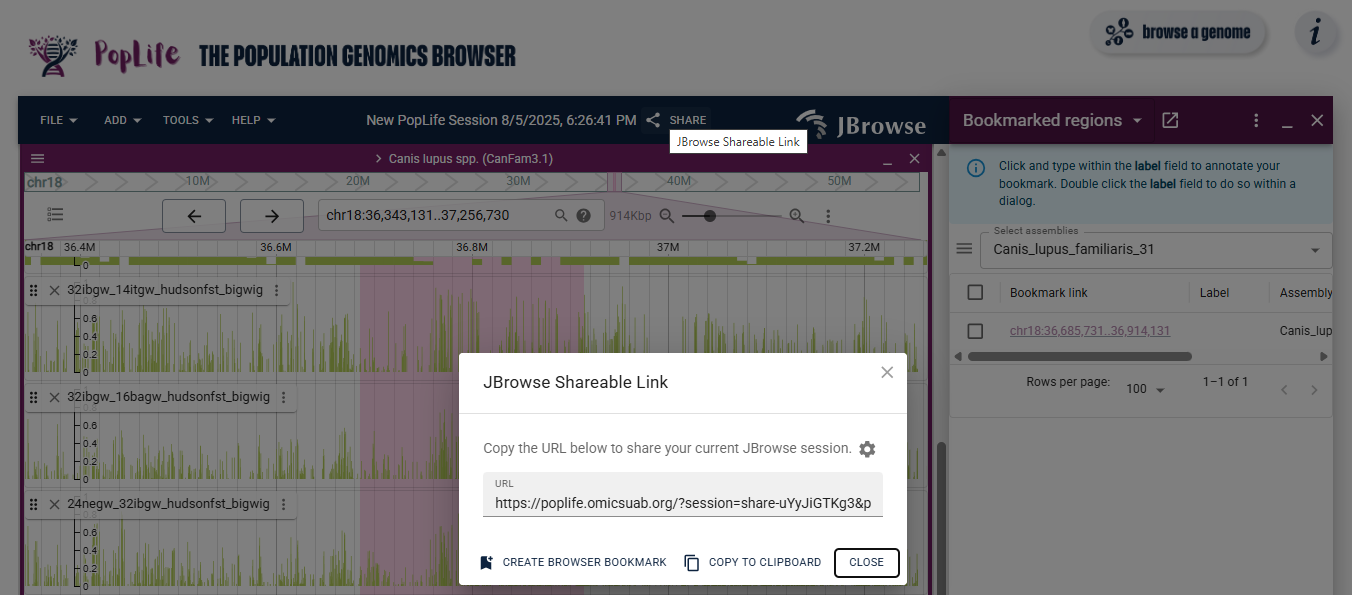The width and height of the screenshot is (1352, 595).
Task: Open the help icon next to location search
Action: click(584, 216)
